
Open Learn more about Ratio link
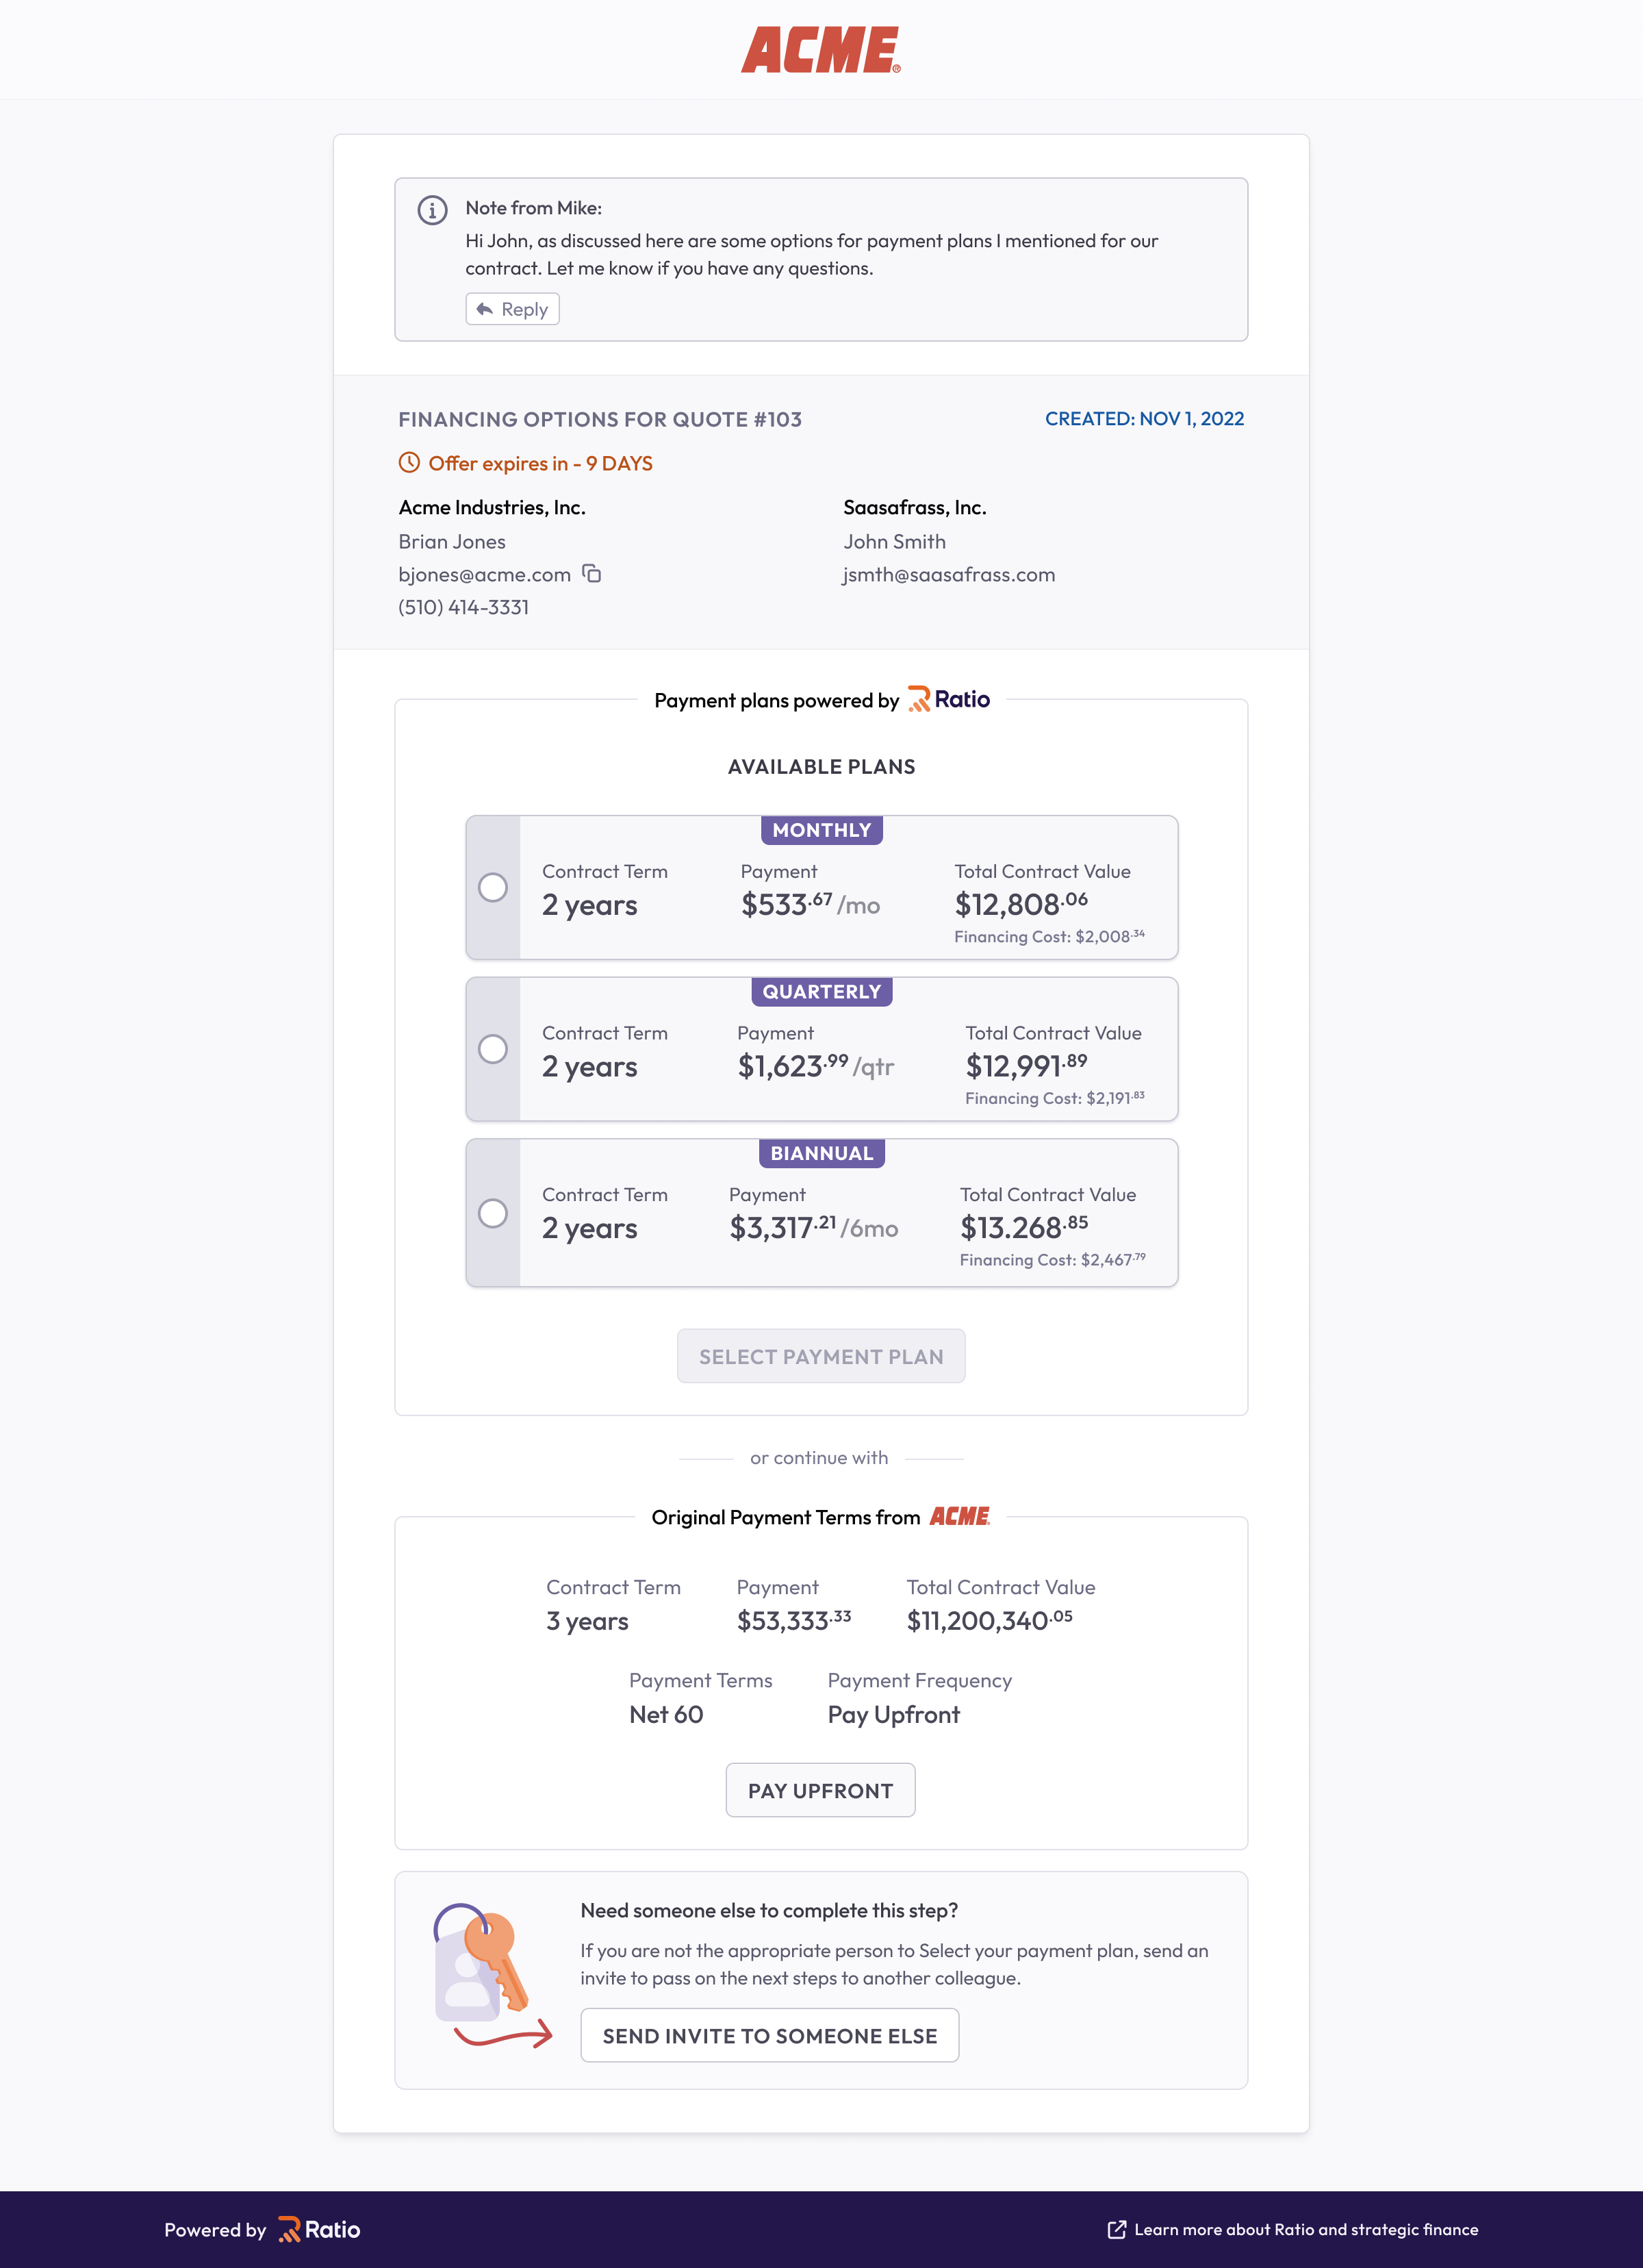1306,2230
